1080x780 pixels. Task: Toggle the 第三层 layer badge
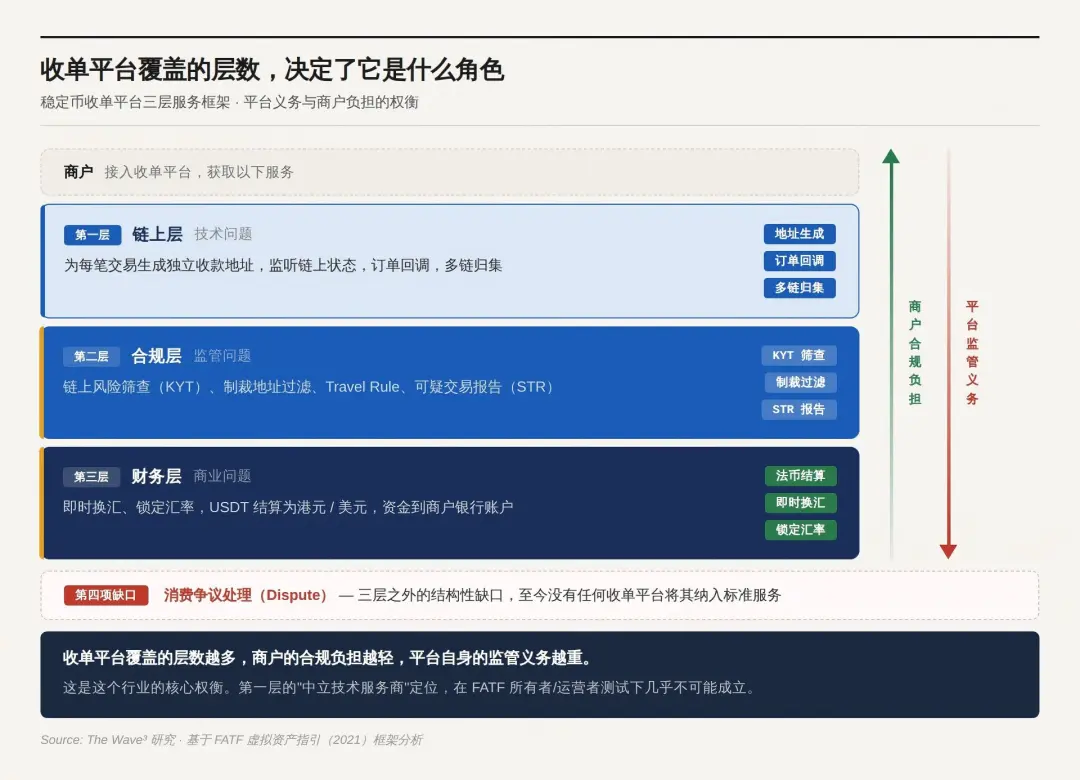point(91,477)
